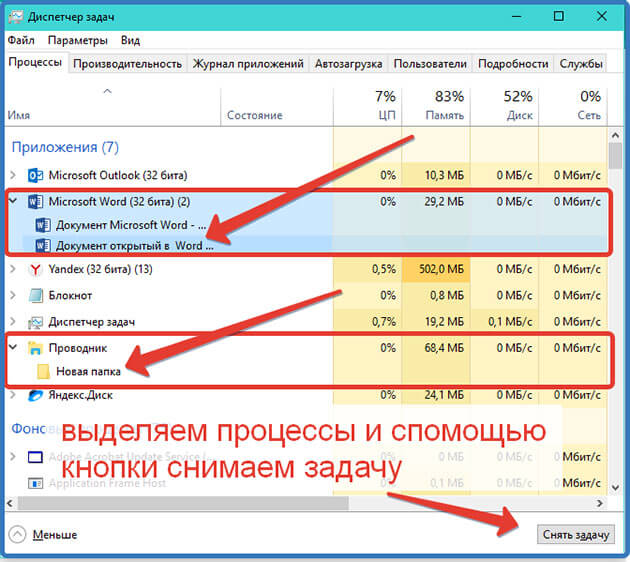
Task: Click the Проводник explorer folder icon
Action: click(35, 348)
